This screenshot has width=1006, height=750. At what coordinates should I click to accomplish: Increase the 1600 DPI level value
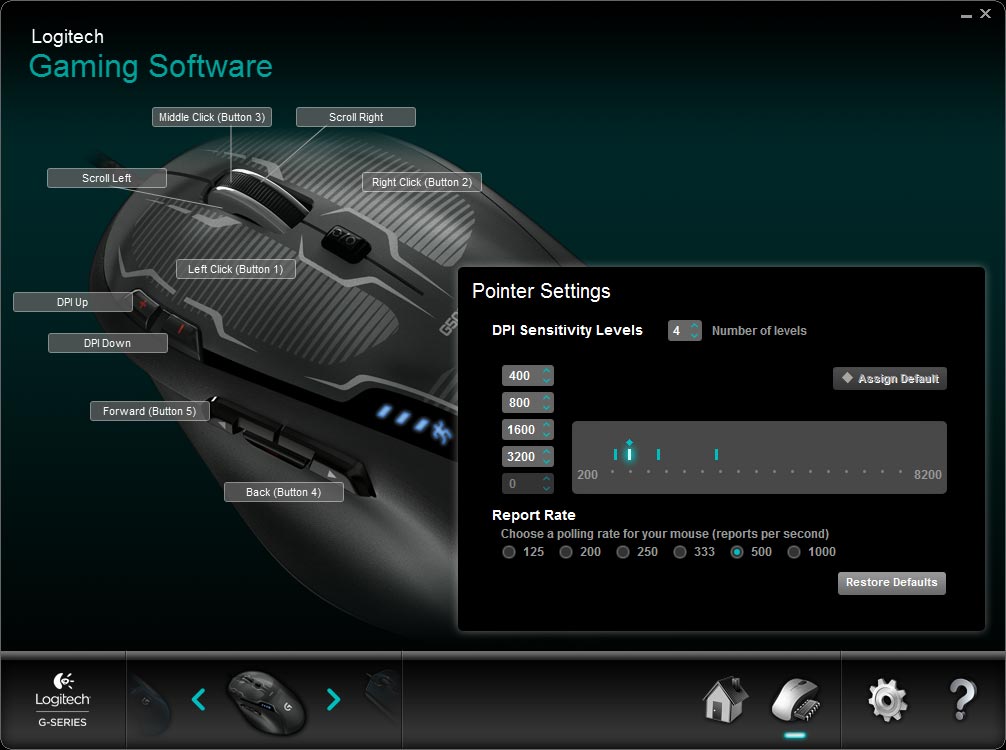point(547,425)
